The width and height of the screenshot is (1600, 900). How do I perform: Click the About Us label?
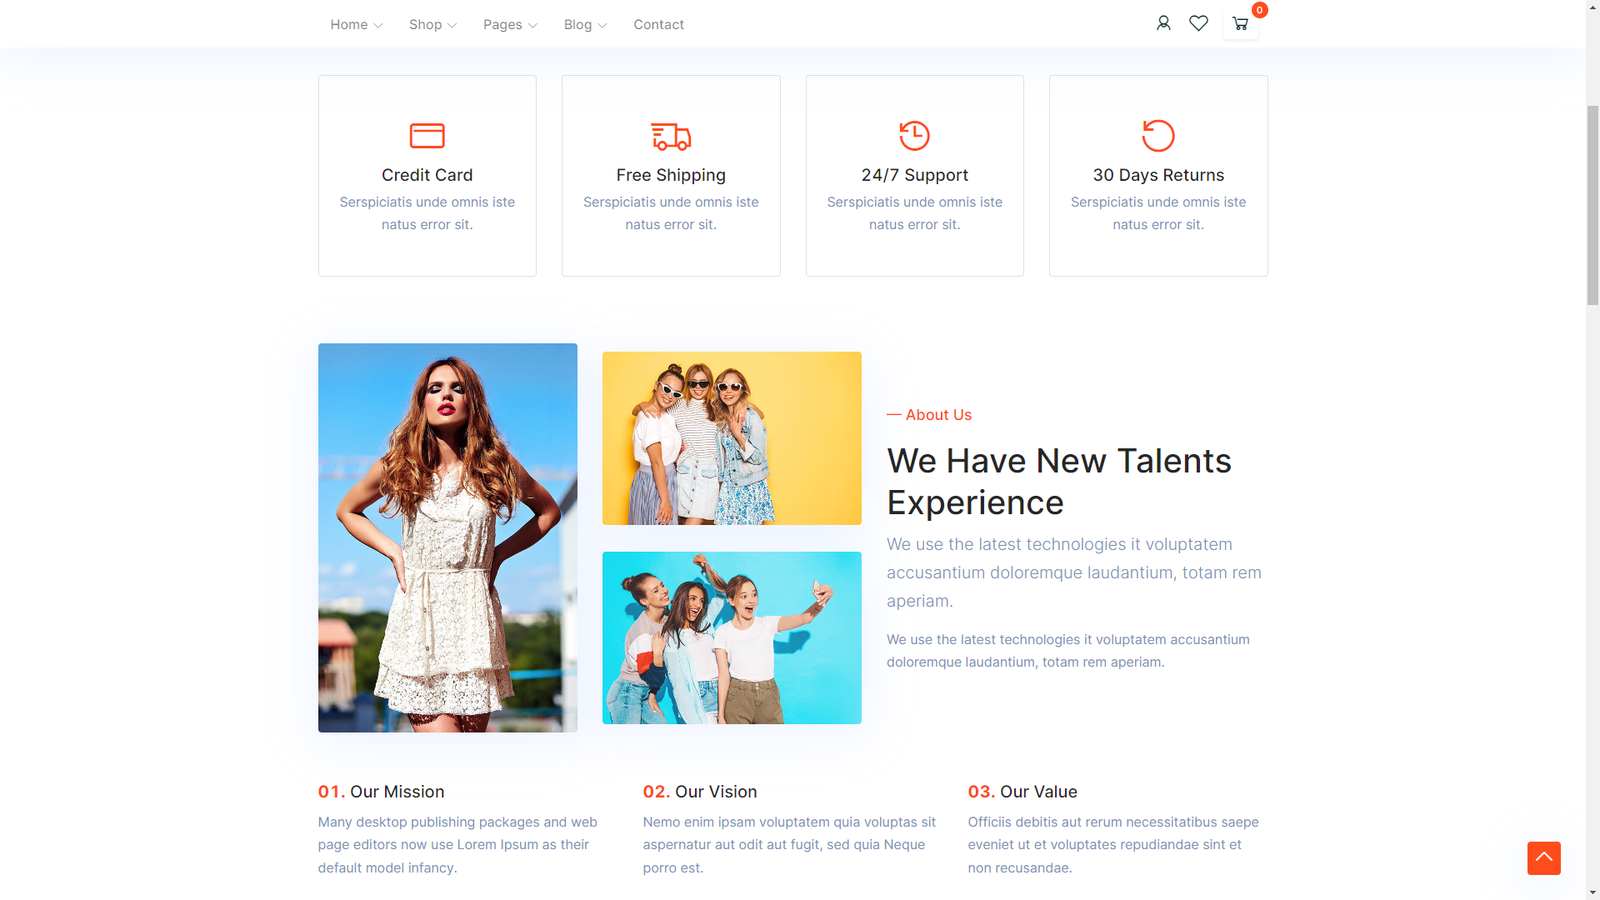929,415
